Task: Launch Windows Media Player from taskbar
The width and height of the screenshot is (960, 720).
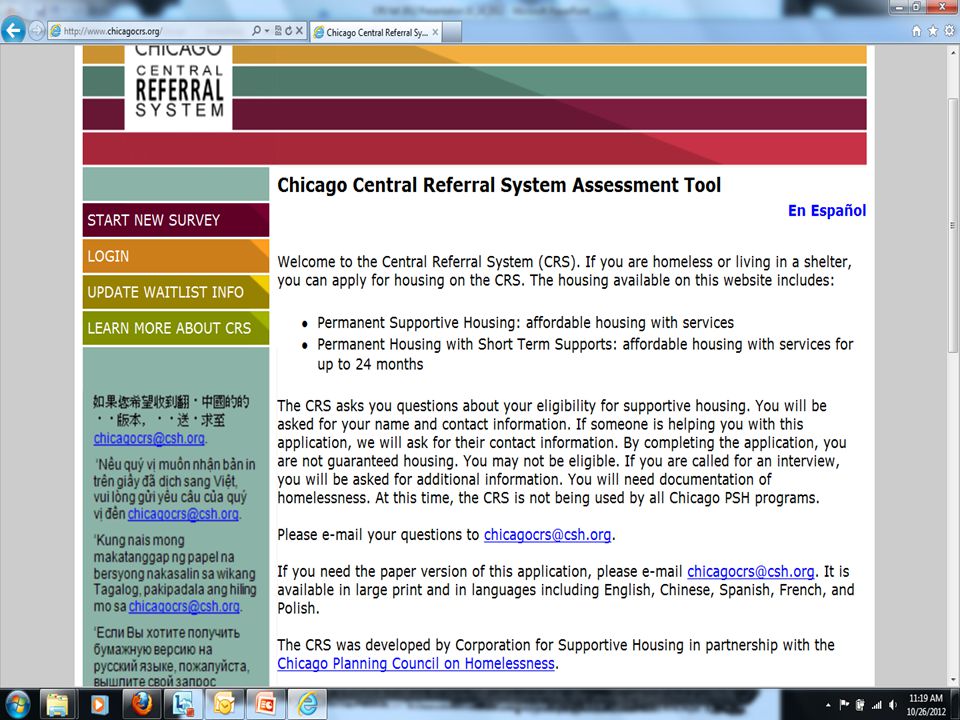Action: [99, 704]
